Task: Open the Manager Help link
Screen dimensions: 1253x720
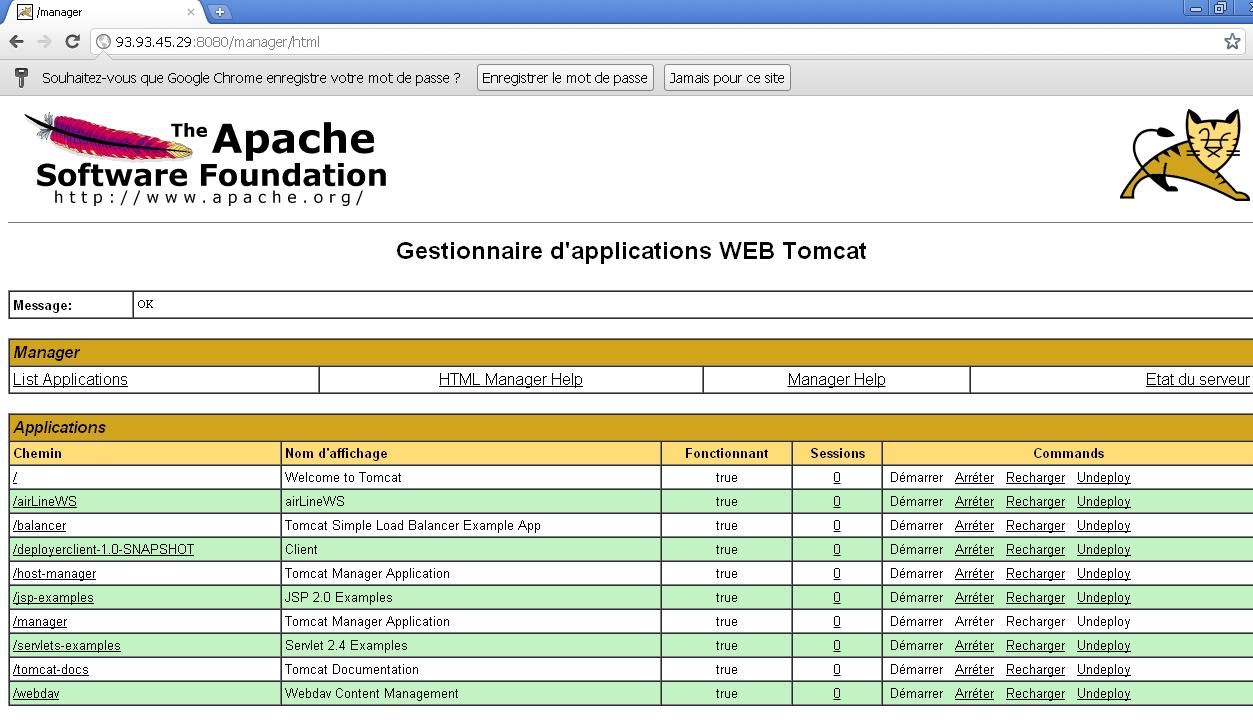Action: click(x=836, y=380)
